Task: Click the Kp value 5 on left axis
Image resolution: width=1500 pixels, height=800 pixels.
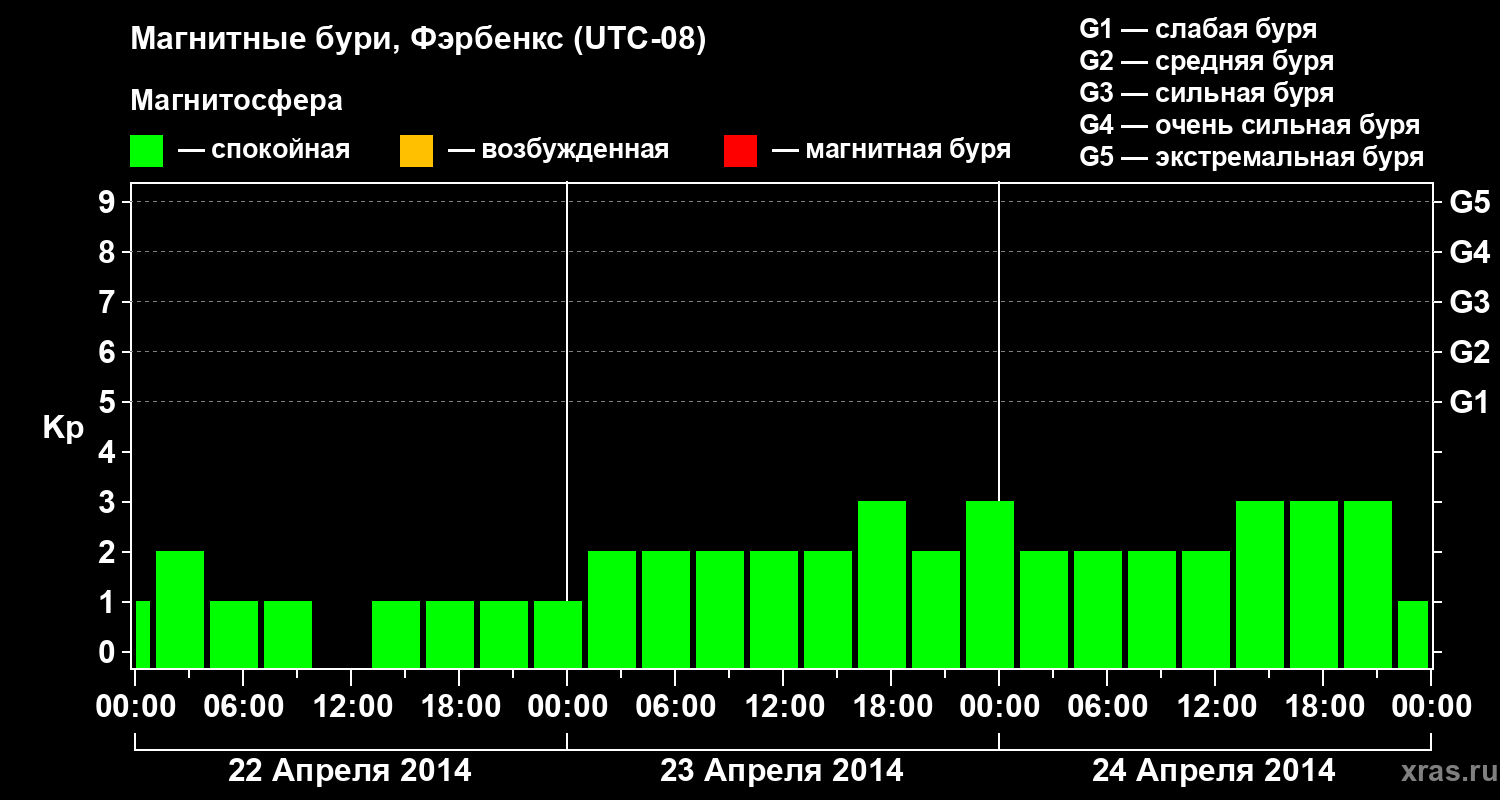Action: [x=109, y=402]
